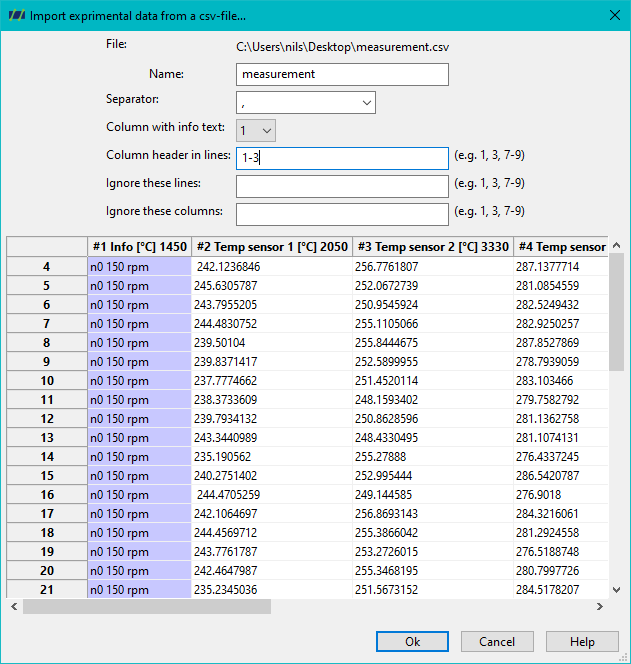The width and height of the screenshot is (631, 664).
Task: Select the #1 Info column header
Action: (x=139, y=246)
